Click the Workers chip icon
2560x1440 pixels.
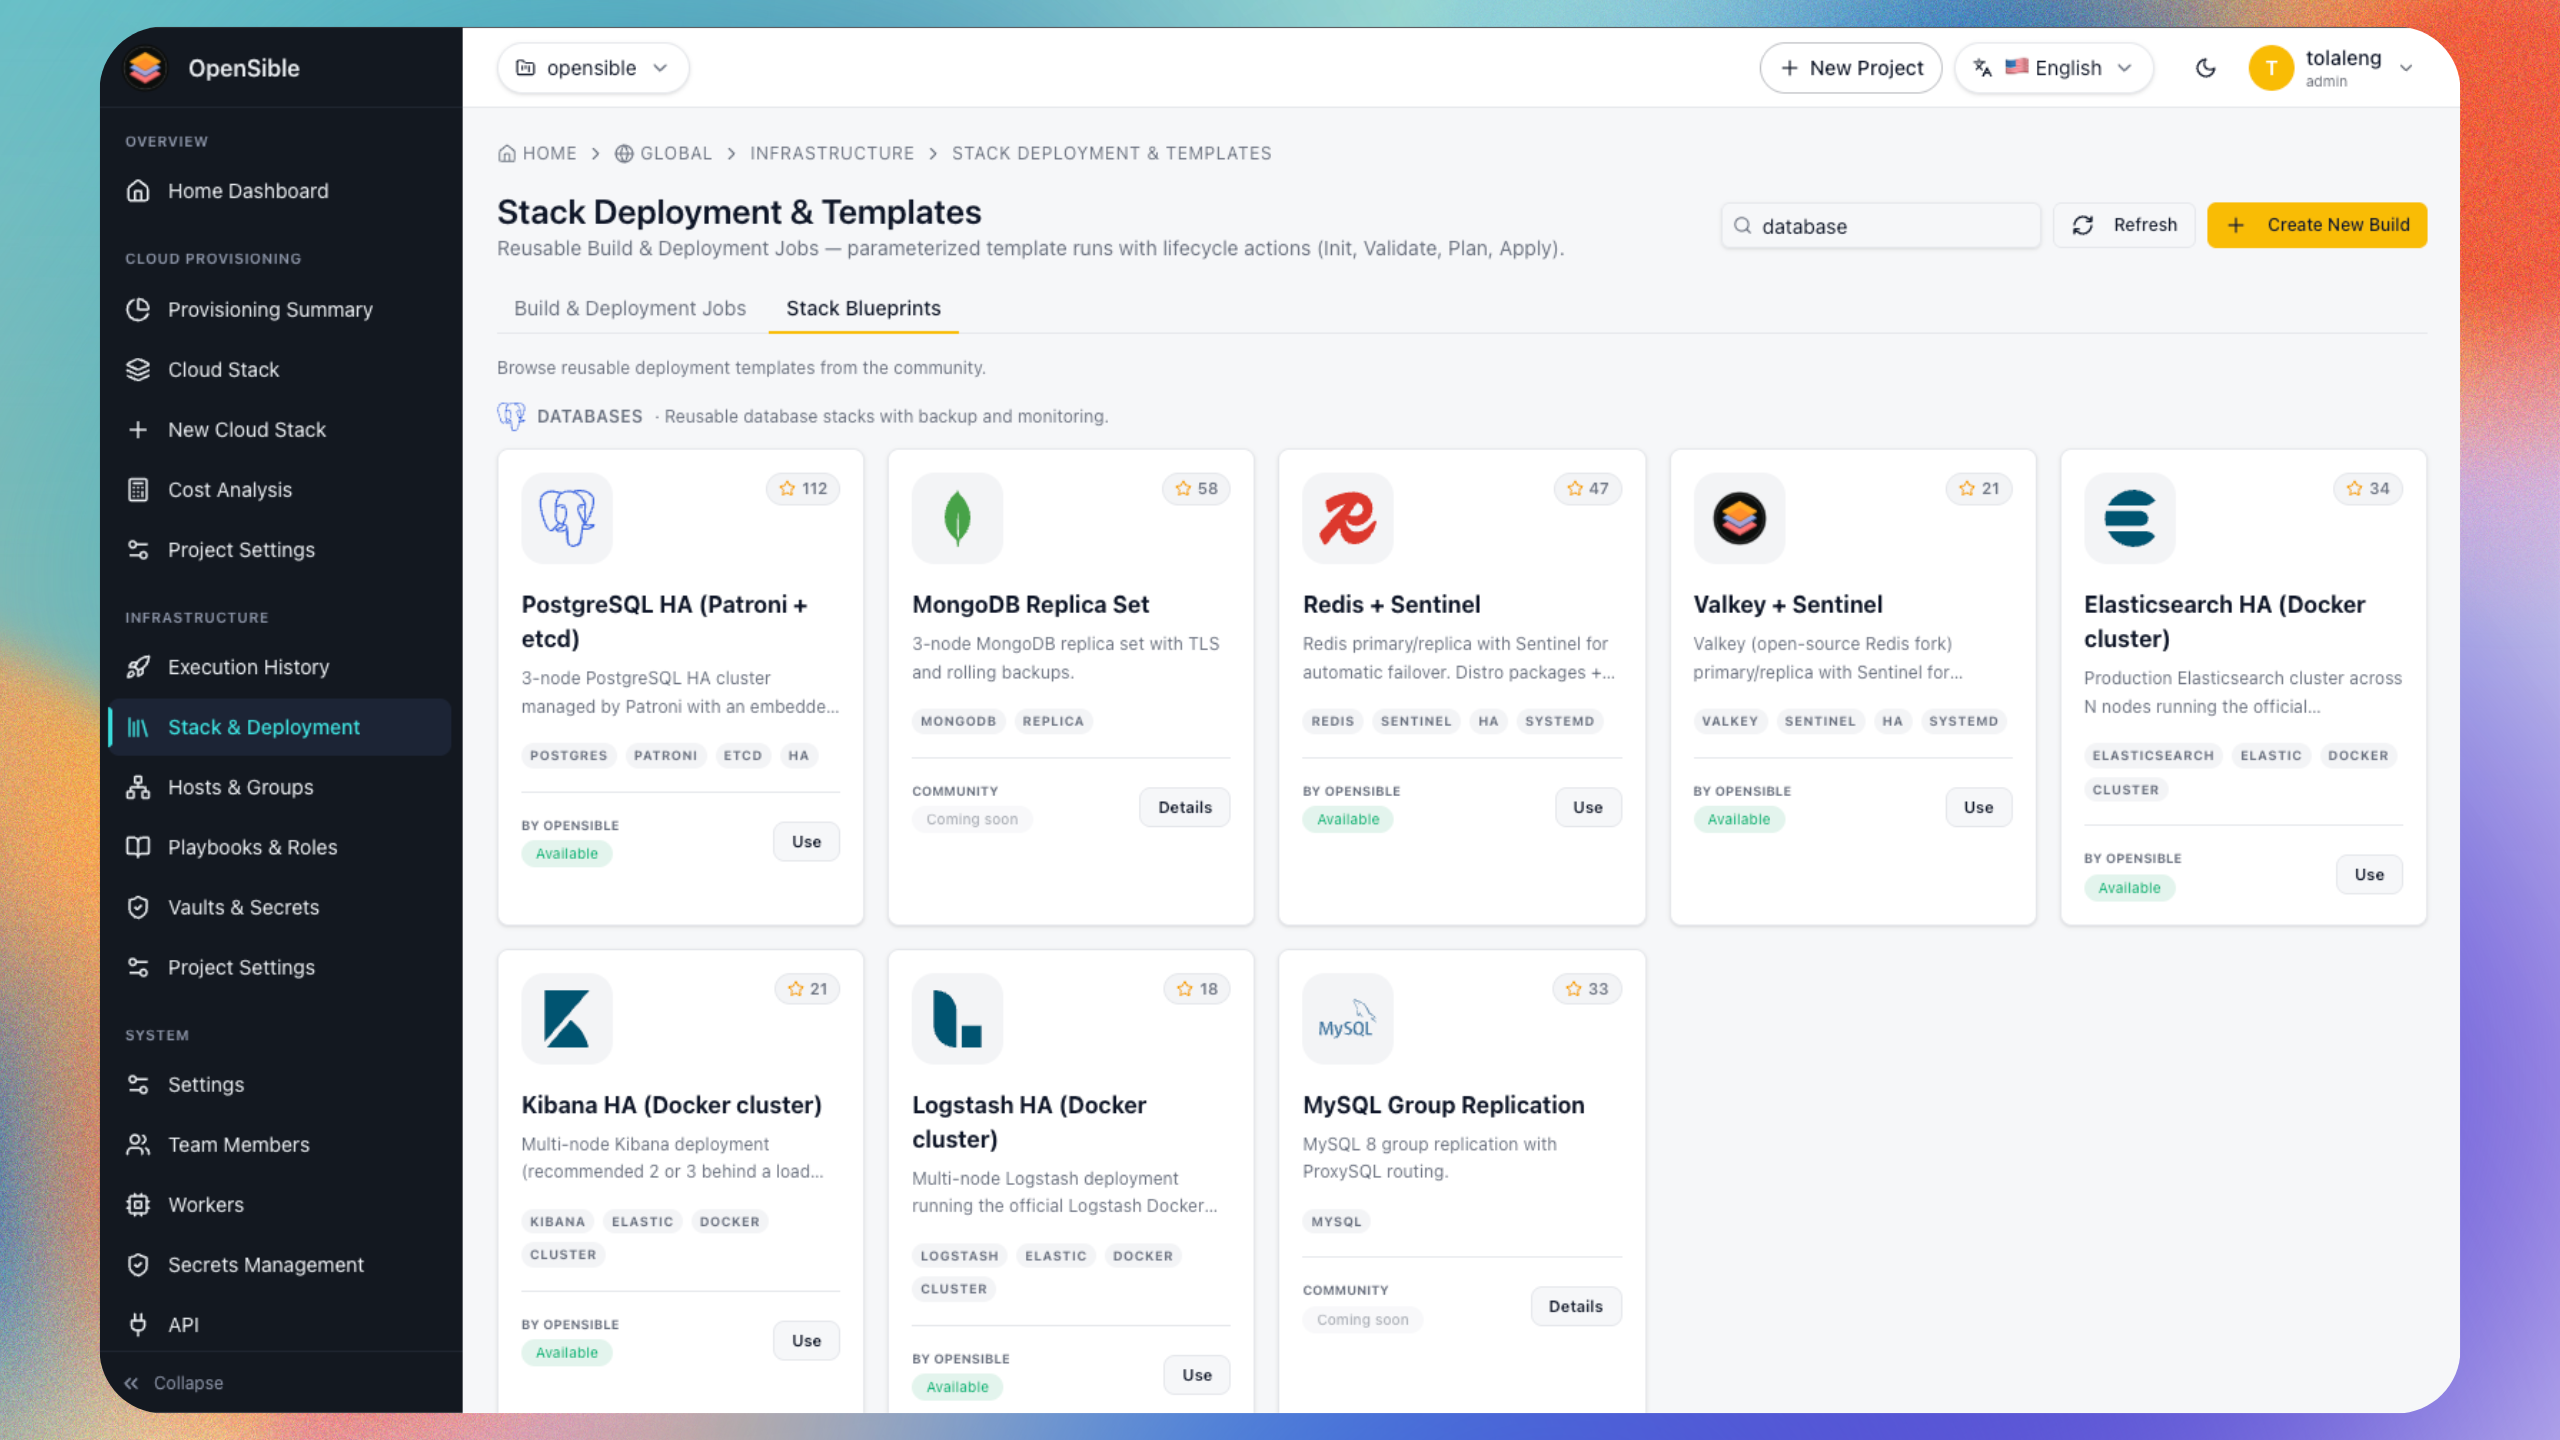coord(138,1204)
